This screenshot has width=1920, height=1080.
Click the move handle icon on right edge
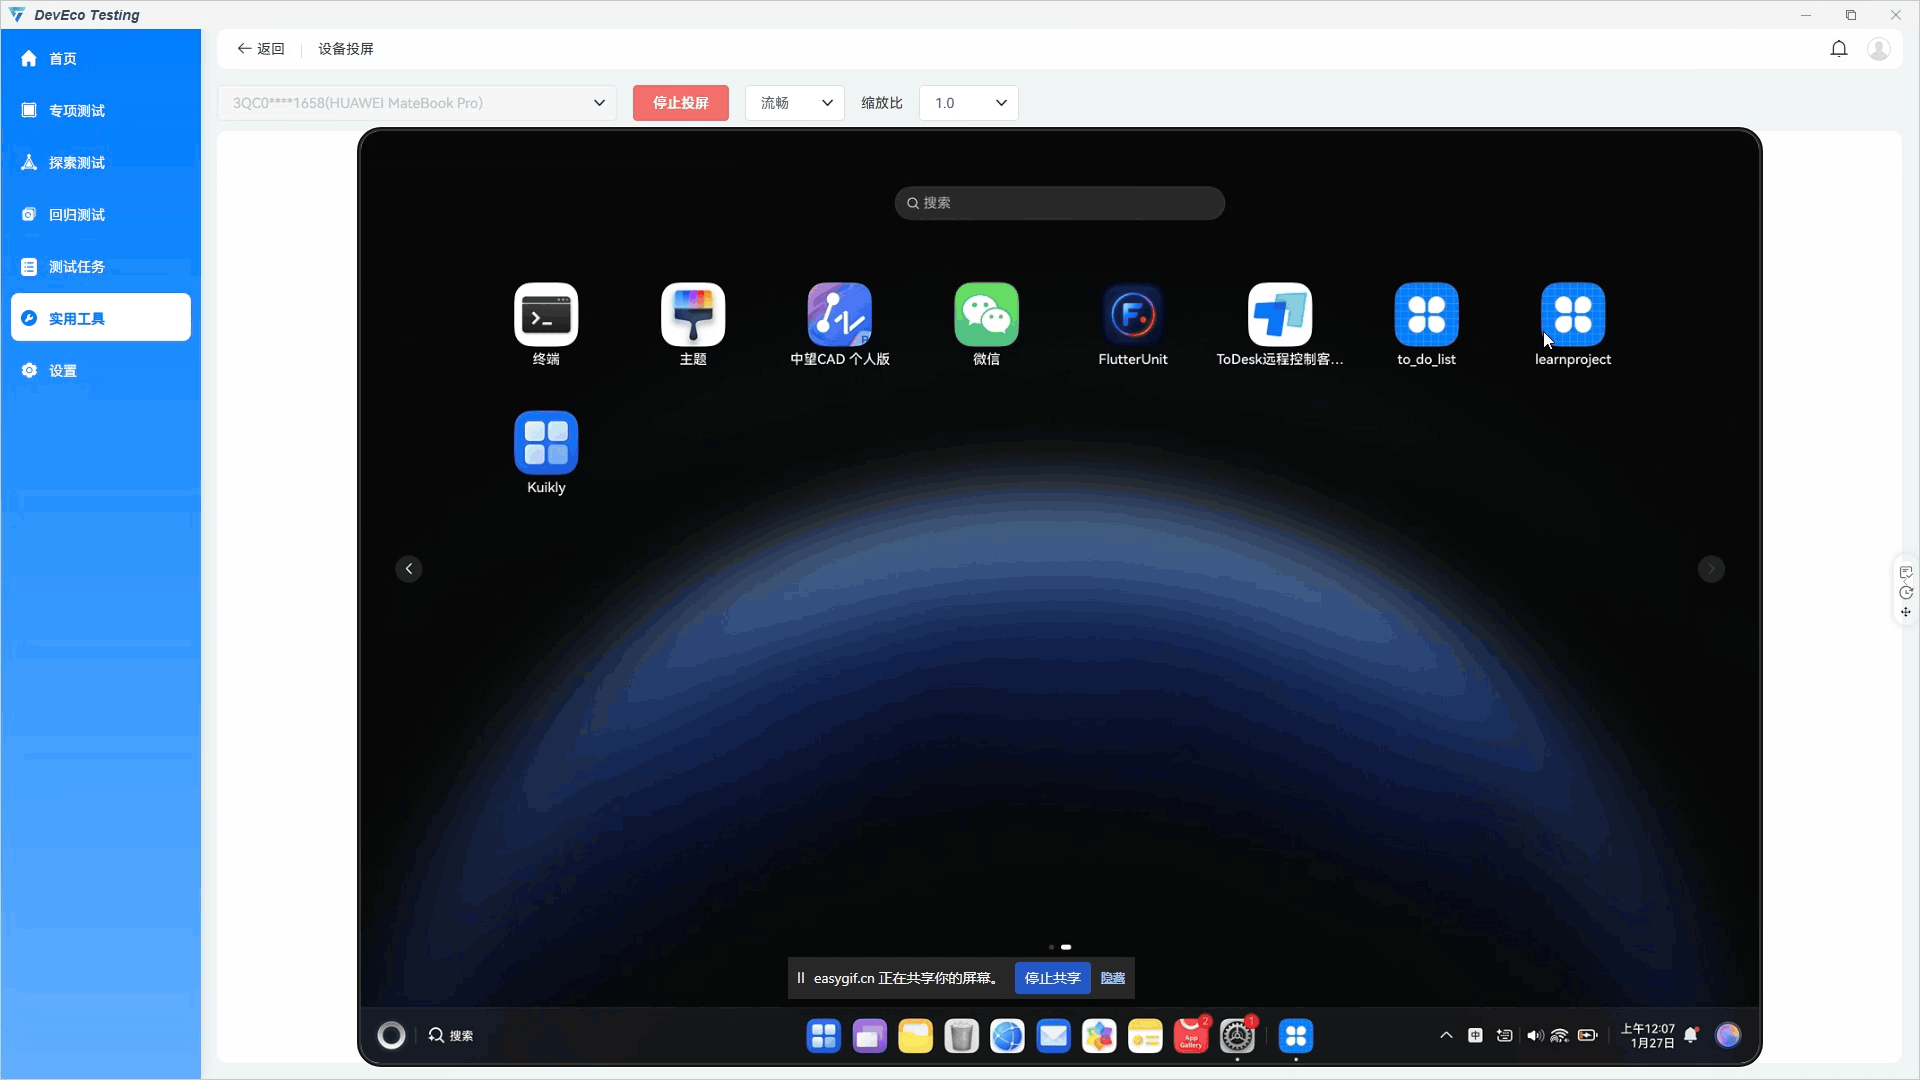1906,612
